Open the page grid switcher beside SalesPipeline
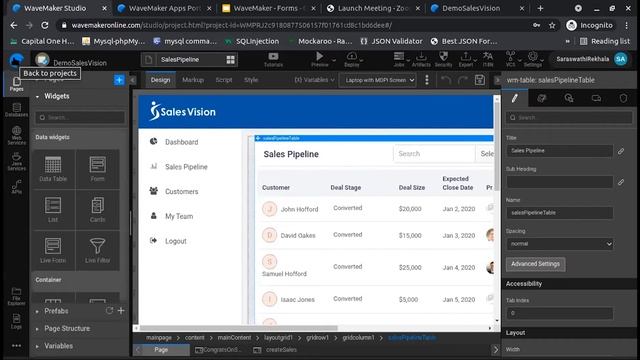 (231, 60)
